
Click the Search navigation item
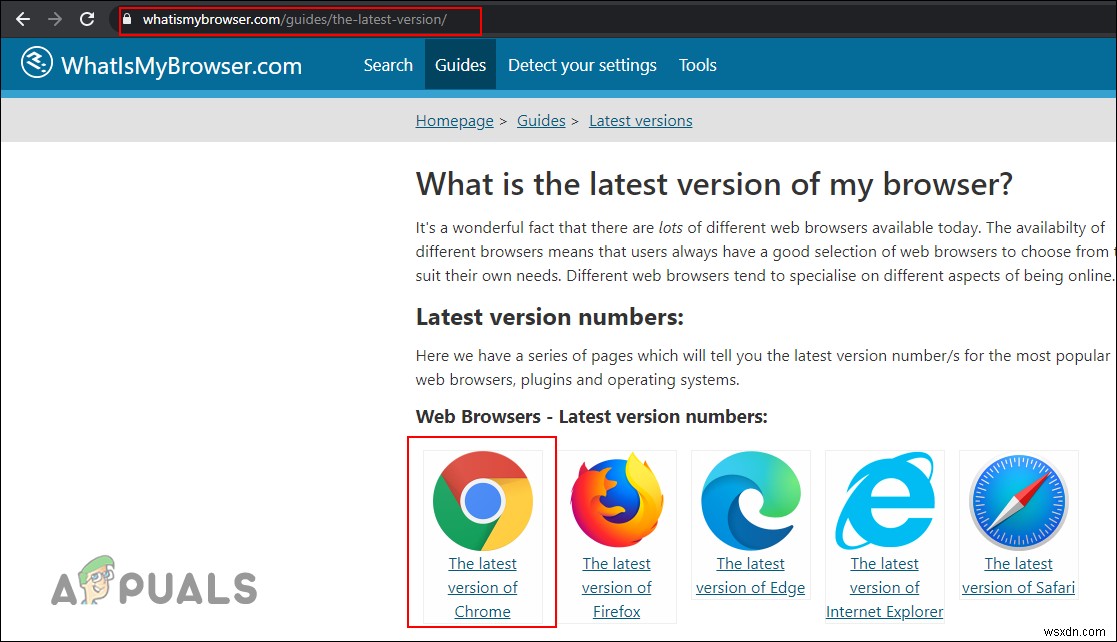pos(388,64)
